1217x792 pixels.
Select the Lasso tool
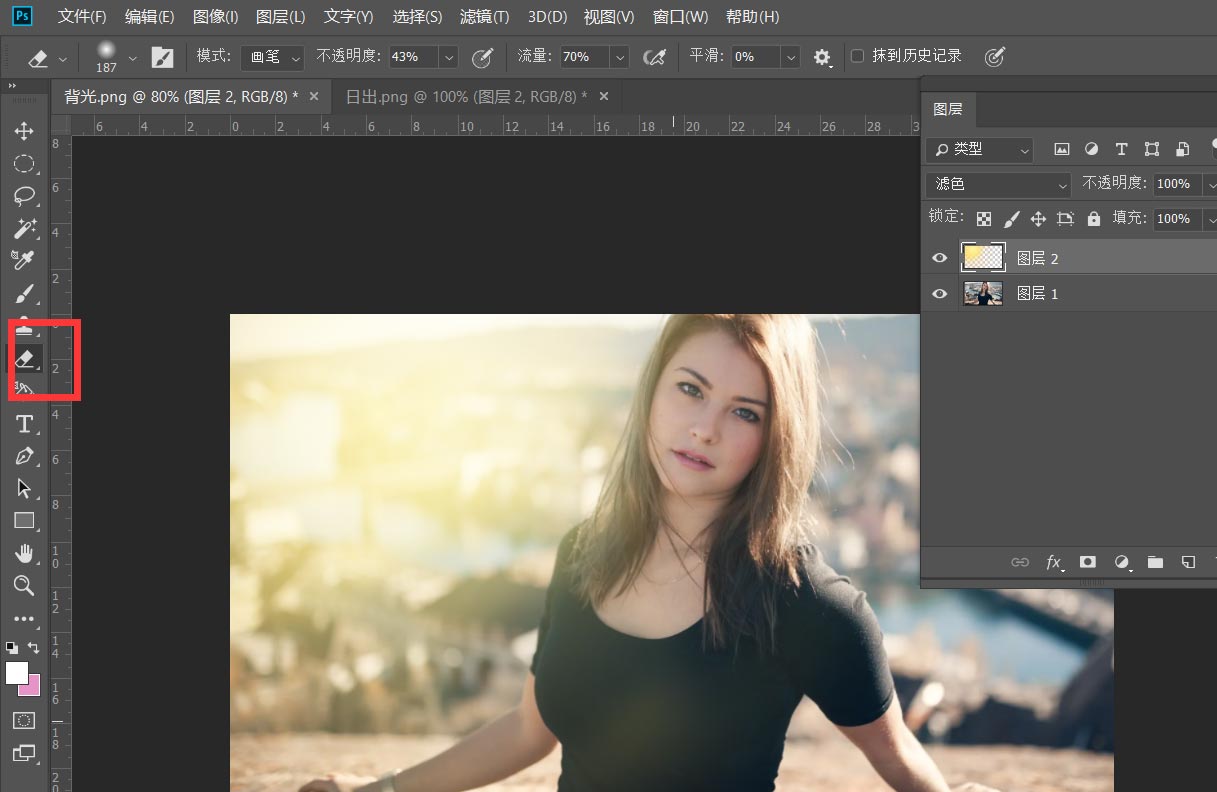point(24,196)
